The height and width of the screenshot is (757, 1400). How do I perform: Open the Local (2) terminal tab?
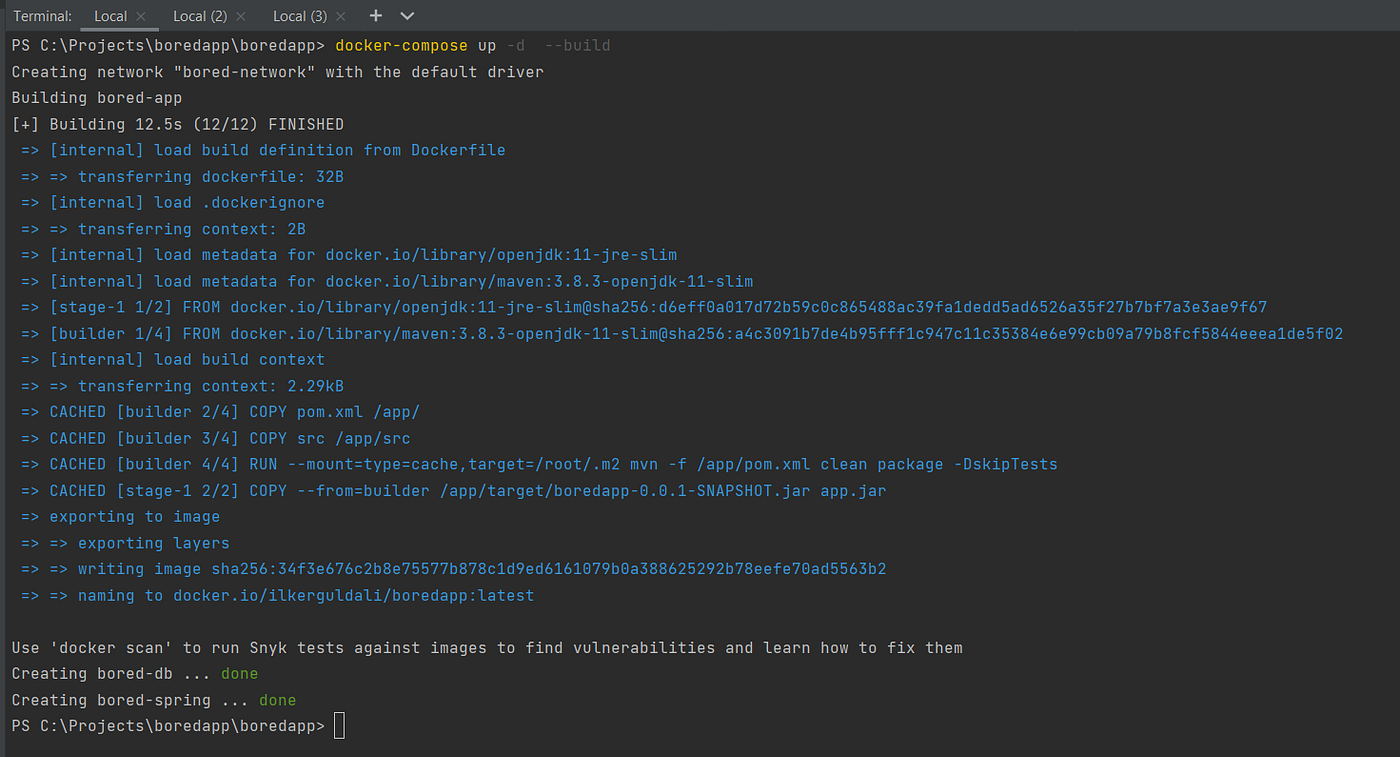pos(199,16)
